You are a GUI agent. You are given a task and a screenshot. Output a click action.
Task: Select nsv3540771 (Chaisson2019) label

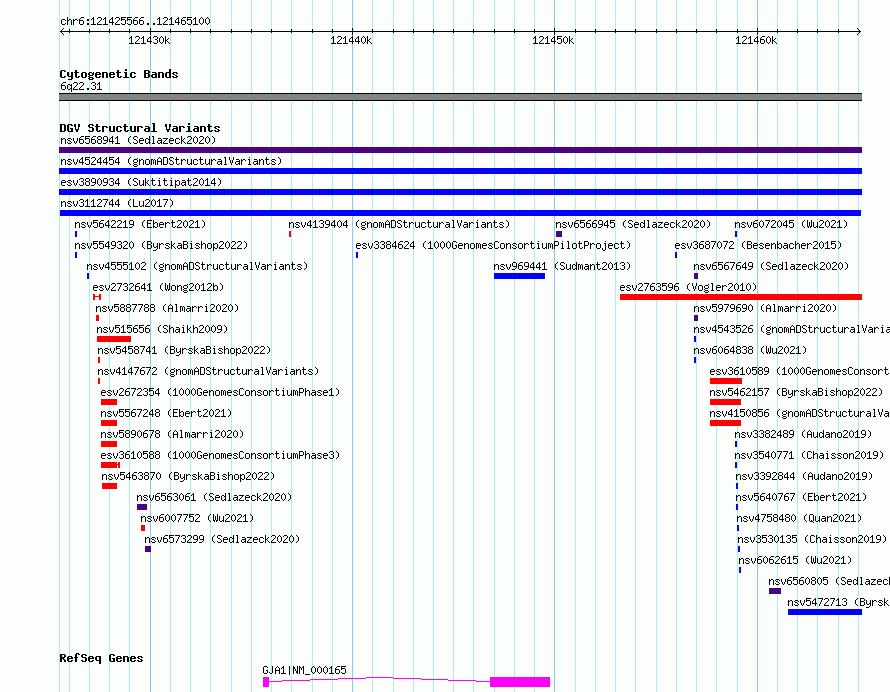click(809, 455)
